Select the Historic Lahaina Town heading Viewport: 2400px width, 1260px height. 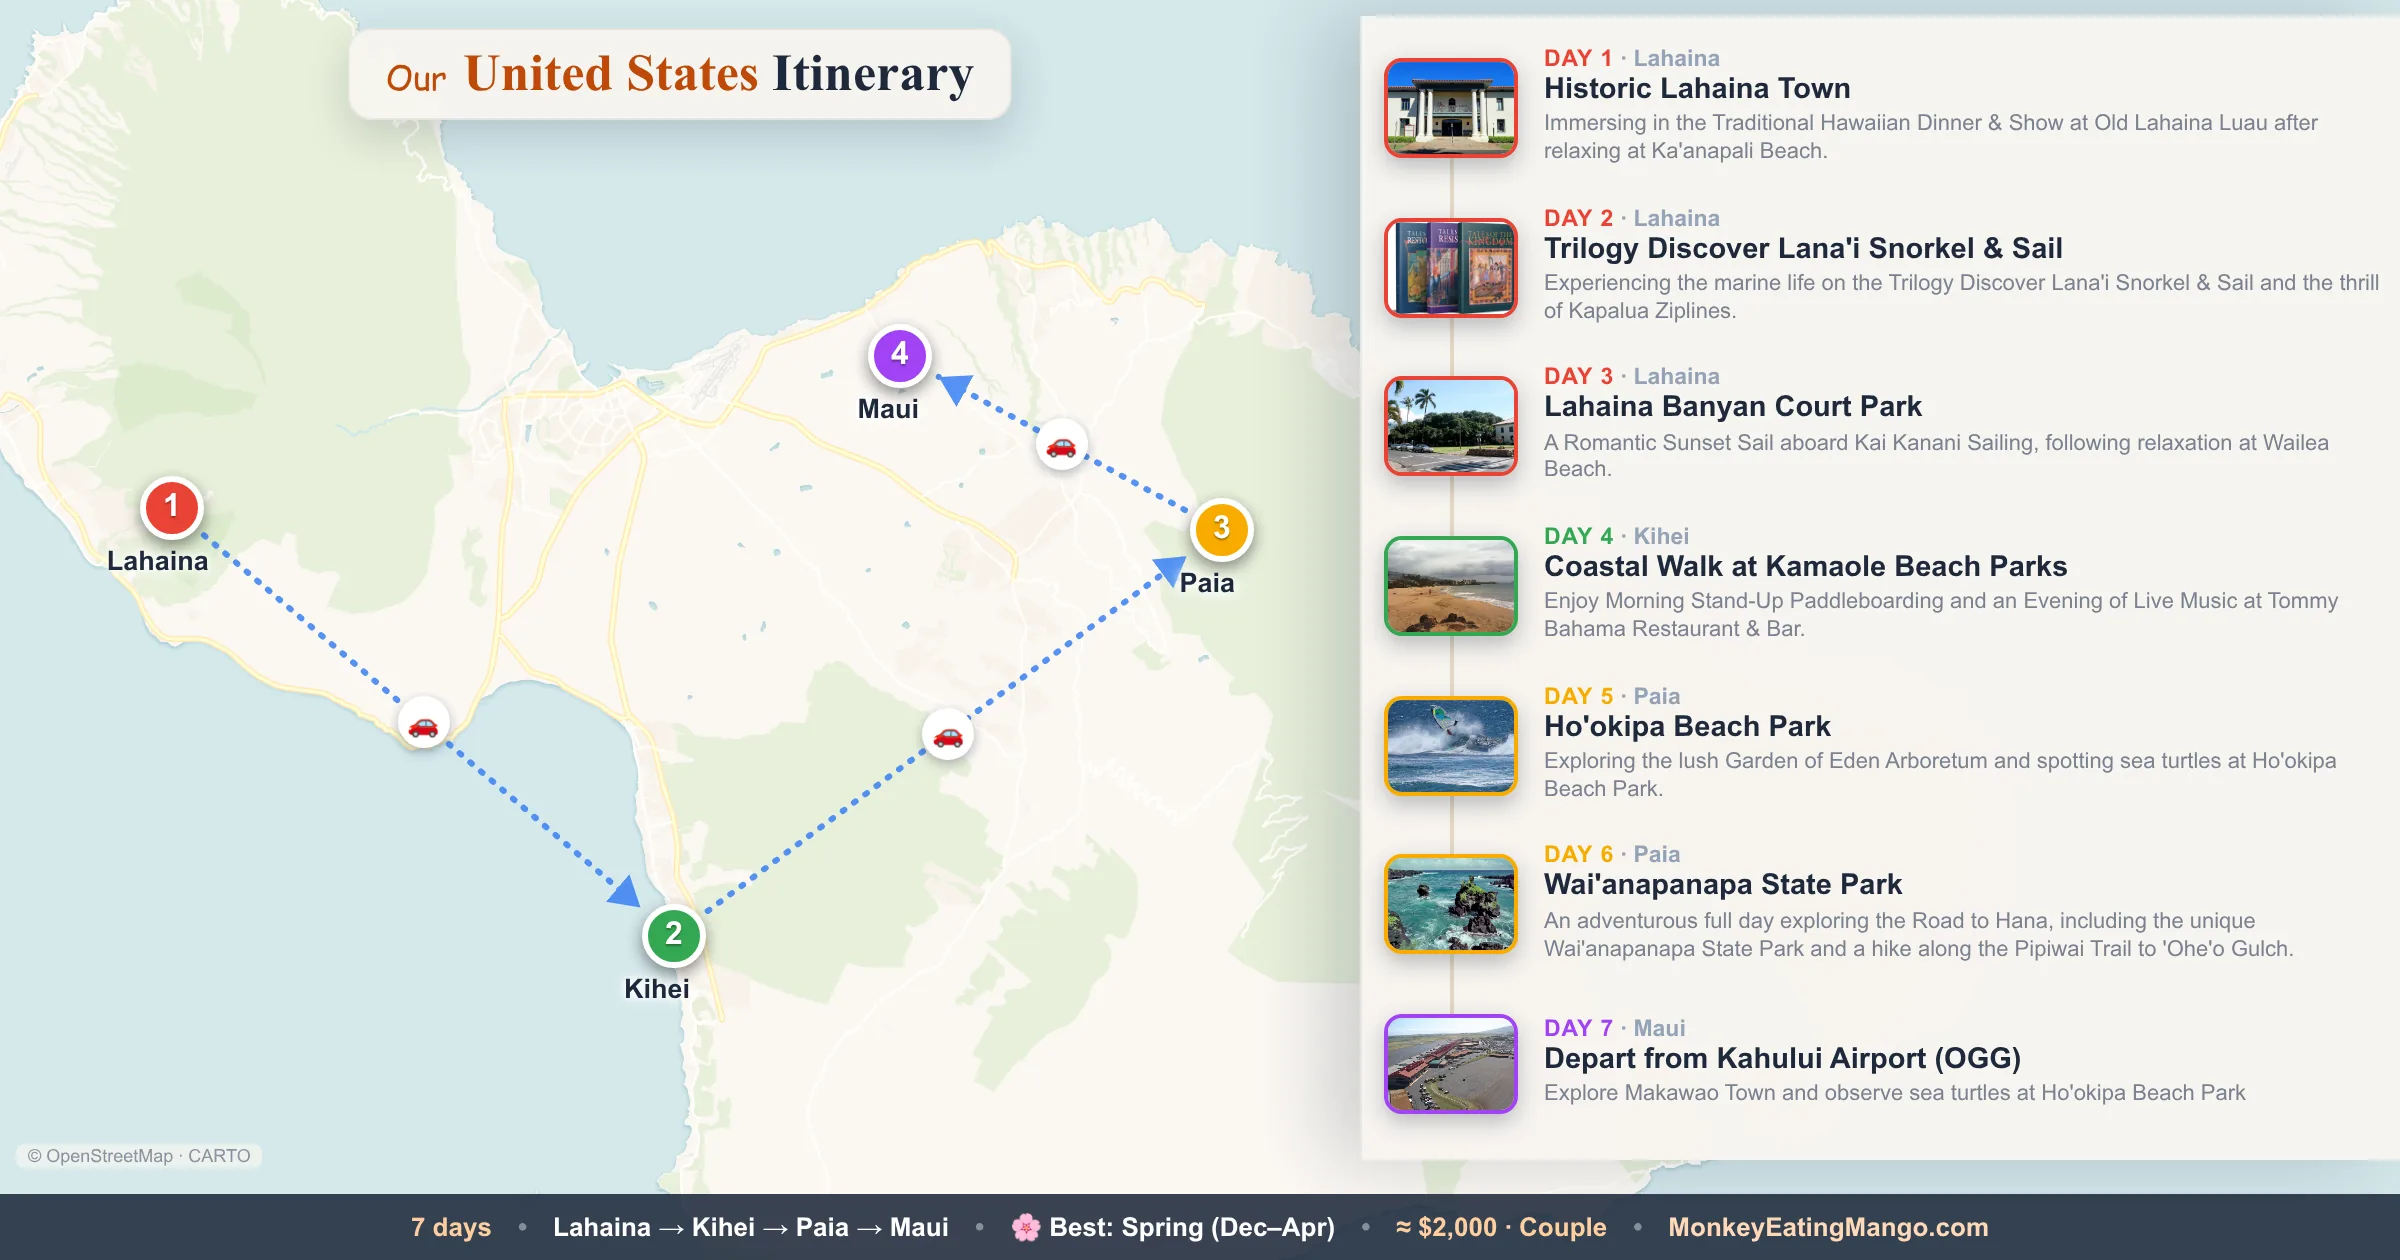[1697, 88]
